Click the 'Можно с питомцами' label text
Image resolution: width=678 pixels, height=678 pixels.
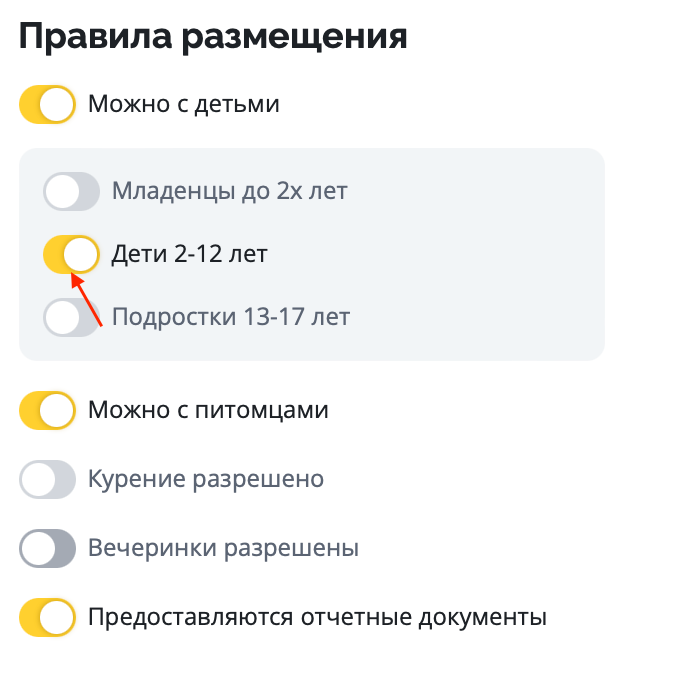point(208,411)
